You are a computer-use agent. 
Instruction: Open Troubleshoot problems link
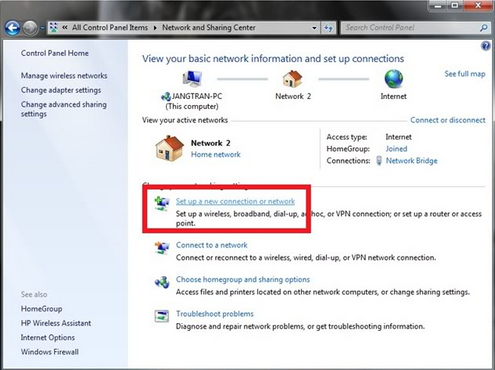point(215,314)
